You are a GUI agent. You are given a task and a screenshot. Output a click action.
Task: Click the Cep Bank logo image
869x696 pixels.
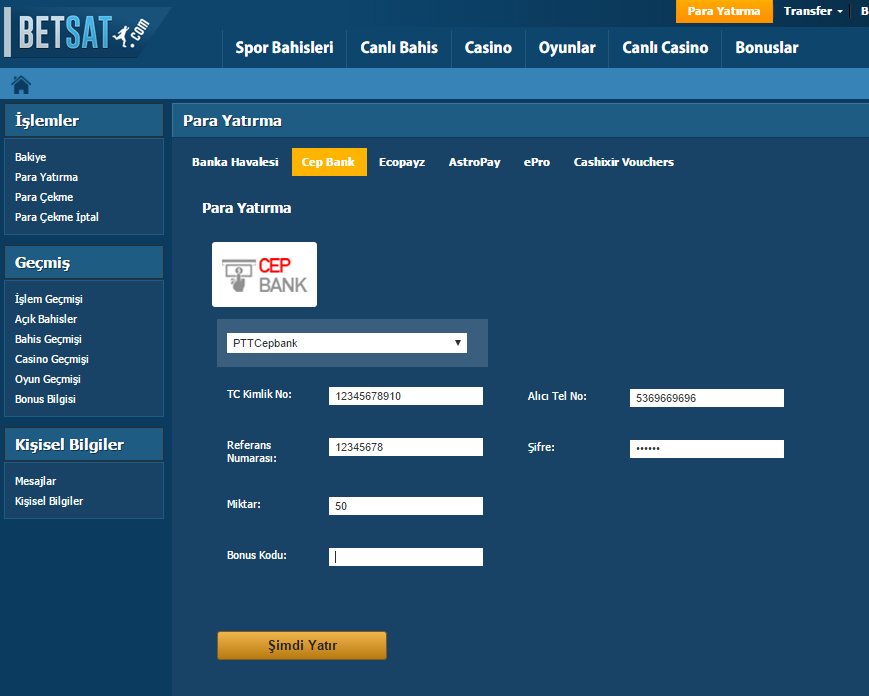(264, 274)
